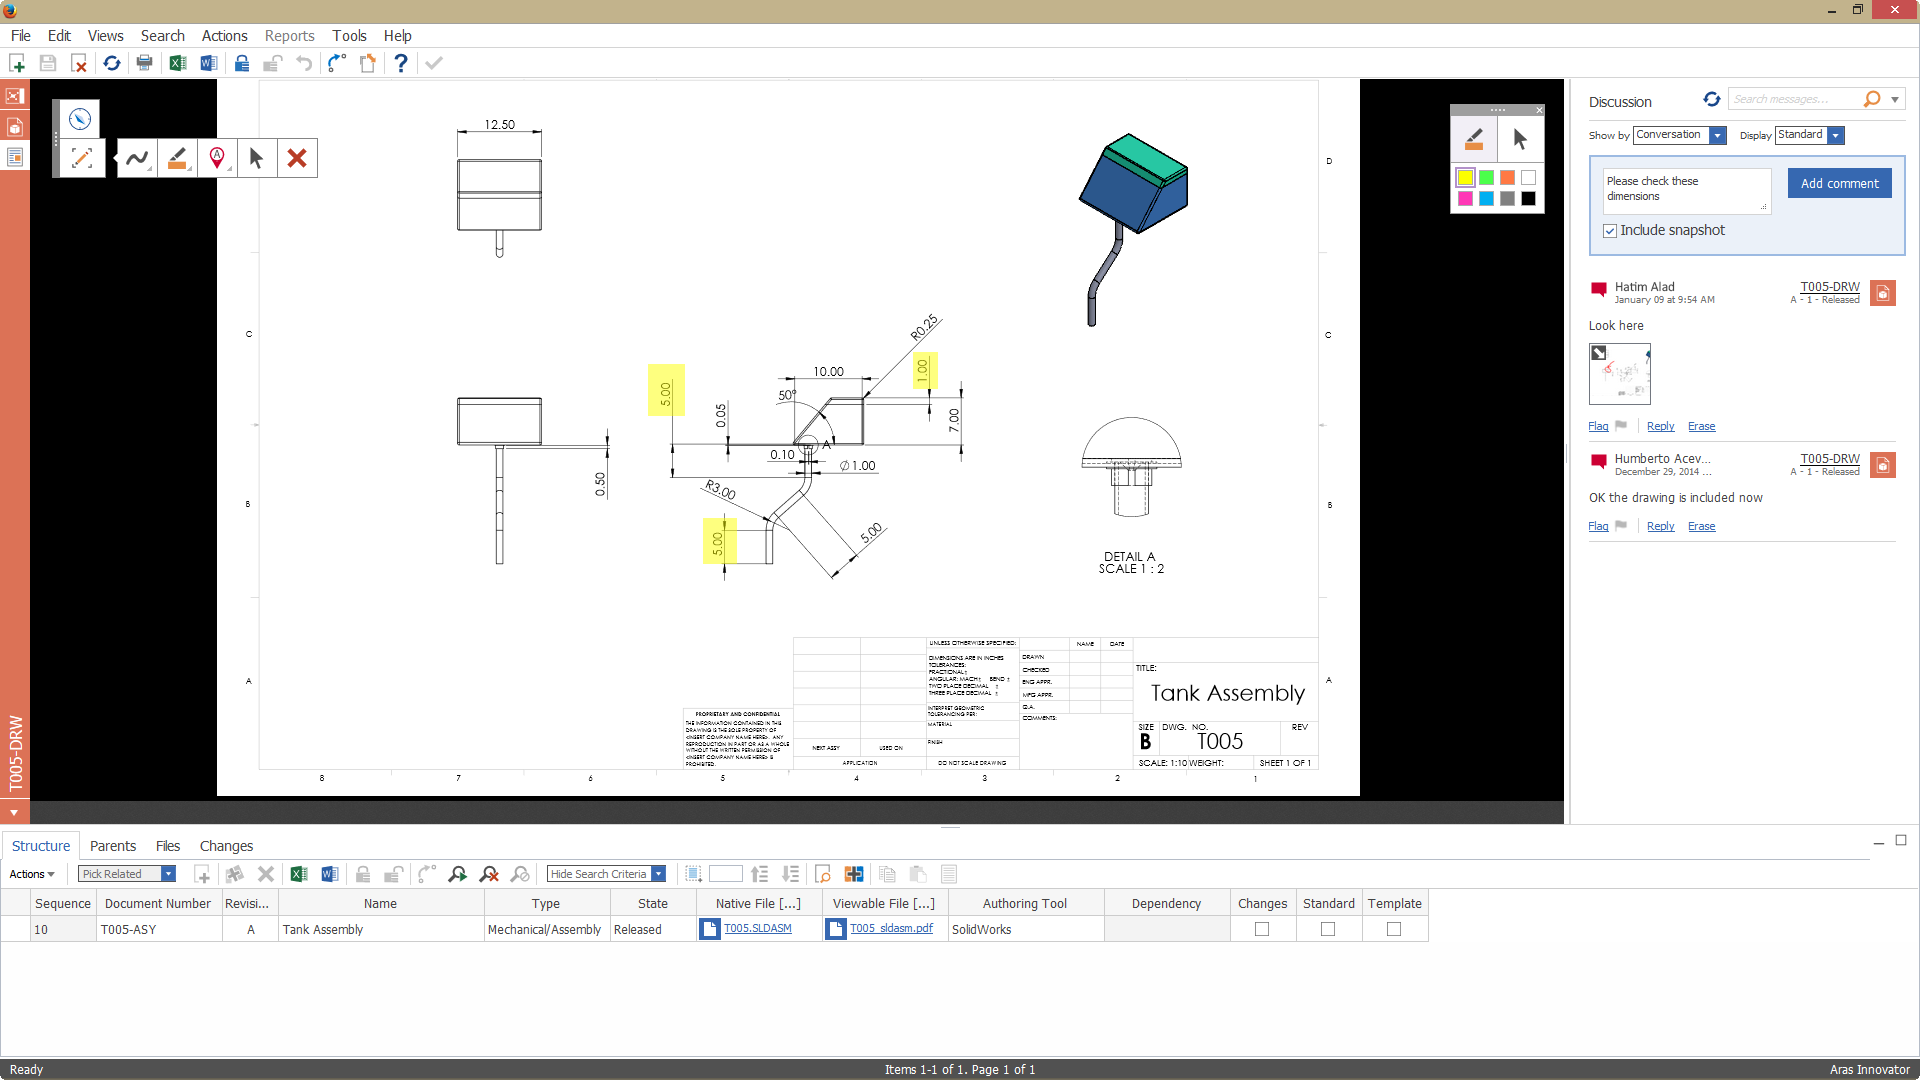
Task: Open the Show by Conversation dropdown
Action: click(x=1717, y=136)
